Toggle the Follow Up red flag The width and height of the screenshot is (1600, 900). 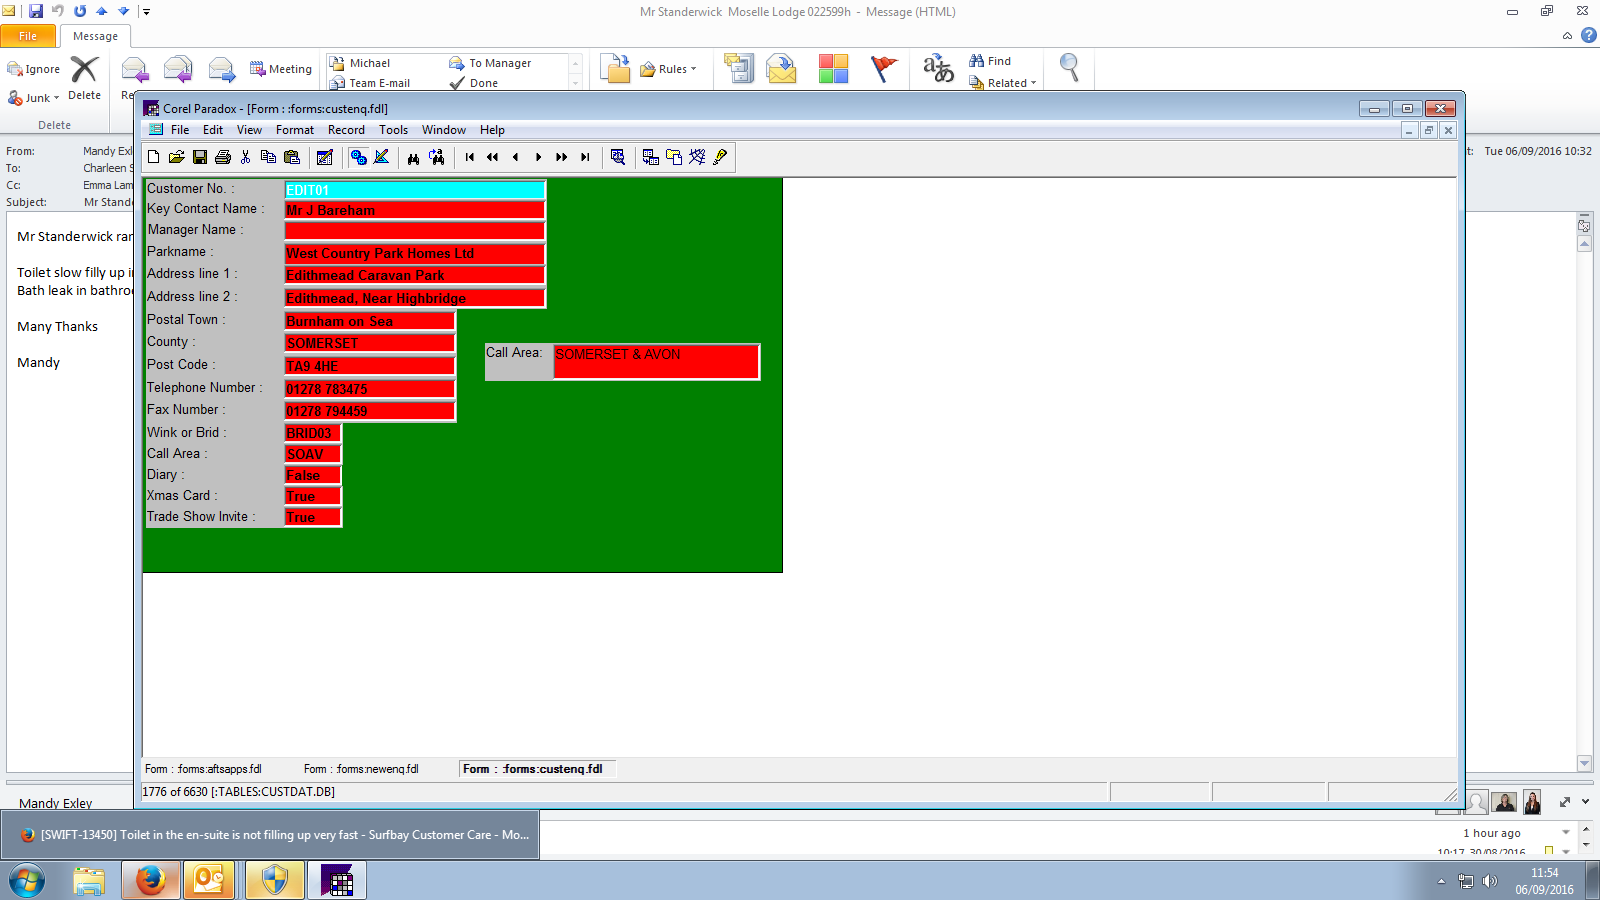click(x=884, y=69)
